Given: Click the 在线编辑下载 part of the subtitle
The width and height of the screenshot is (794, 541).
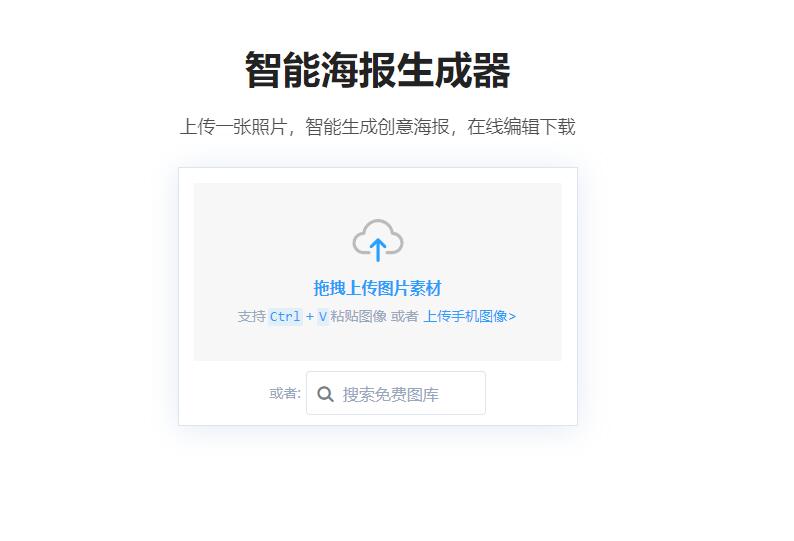Looking at the screenshot, I should click(521, 127).
